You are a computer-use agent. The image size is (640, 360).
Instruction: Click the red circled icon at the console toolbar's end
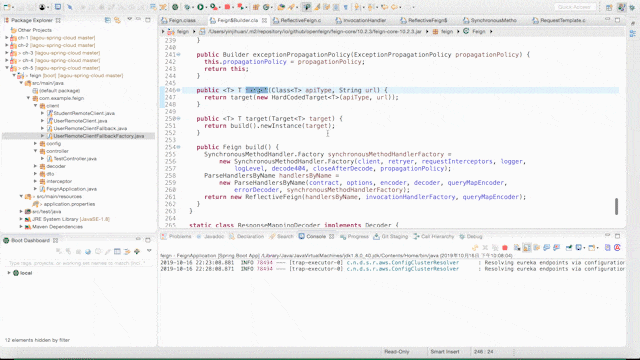coord(617,247)
